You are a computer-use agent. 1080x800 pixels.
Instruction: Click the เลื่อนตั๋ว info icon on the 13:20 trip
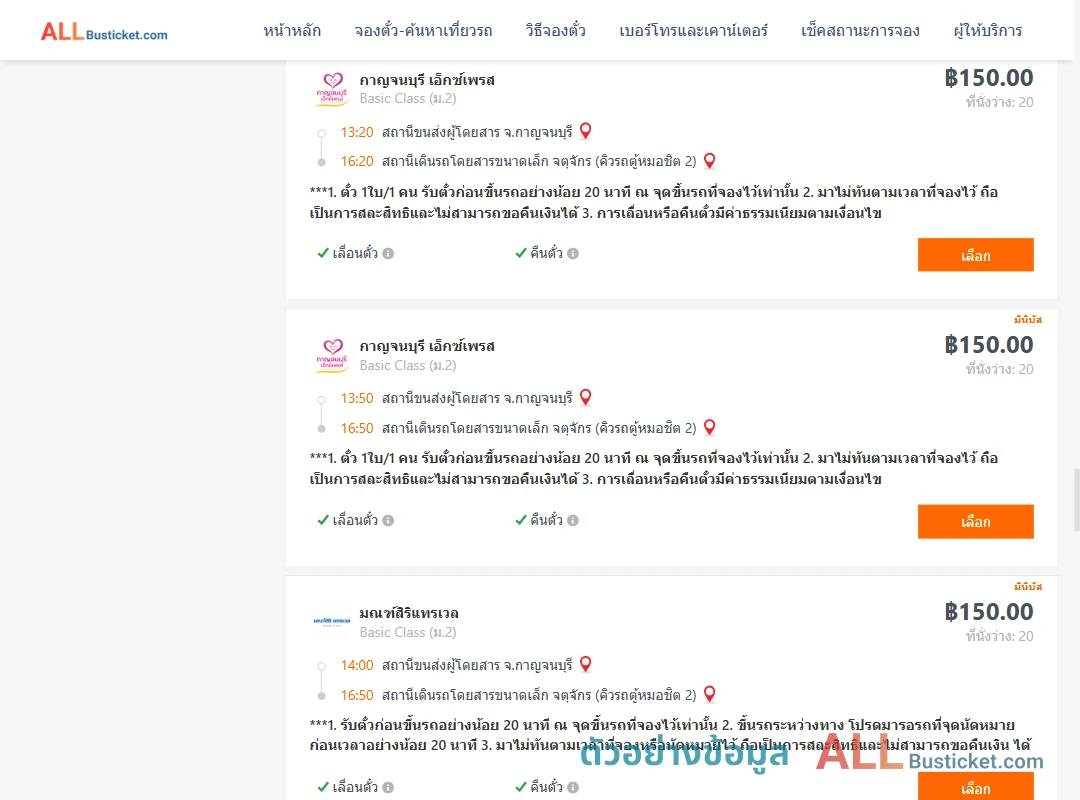click(x=388, y=254)
